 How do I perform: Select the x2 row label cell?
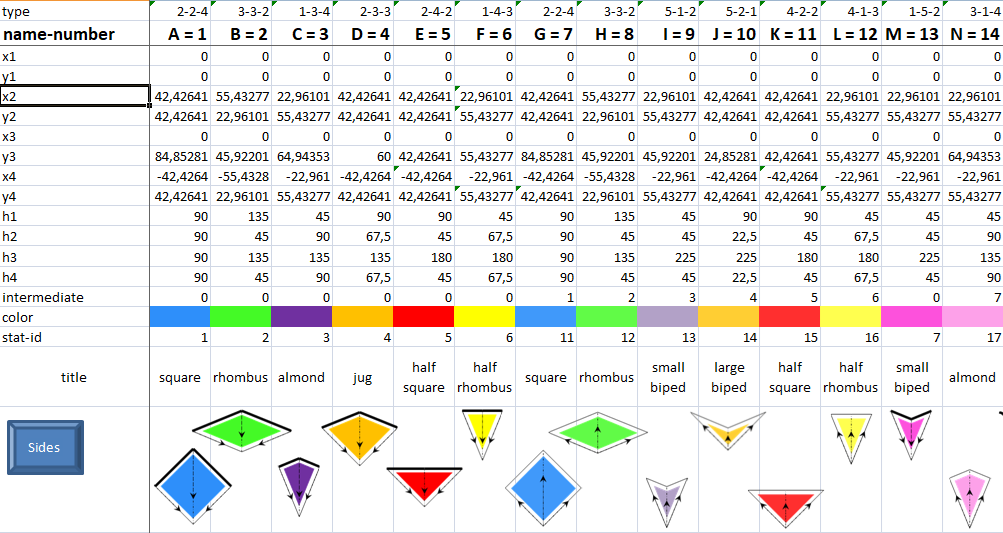[x=75, y=97]
